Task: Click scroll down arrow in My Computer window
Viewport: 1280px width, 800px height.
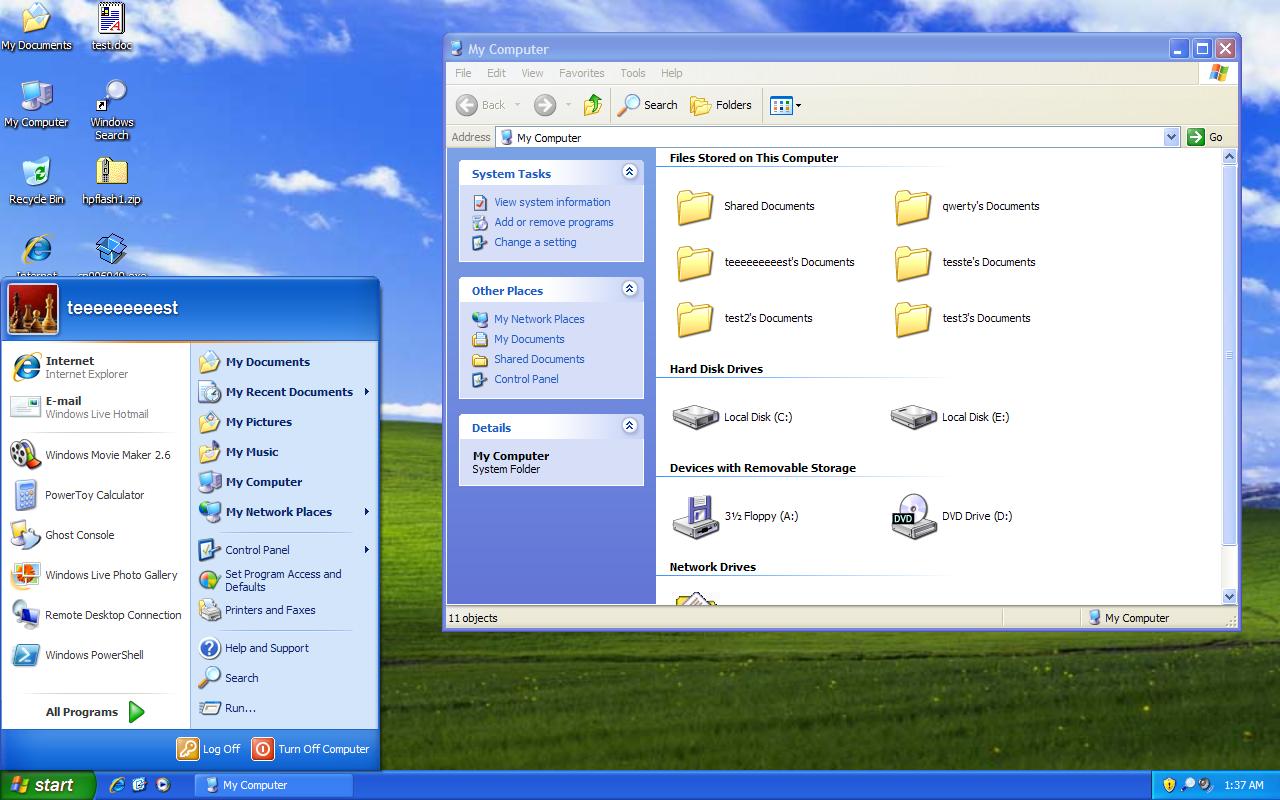Action: tap(1230, 596)
